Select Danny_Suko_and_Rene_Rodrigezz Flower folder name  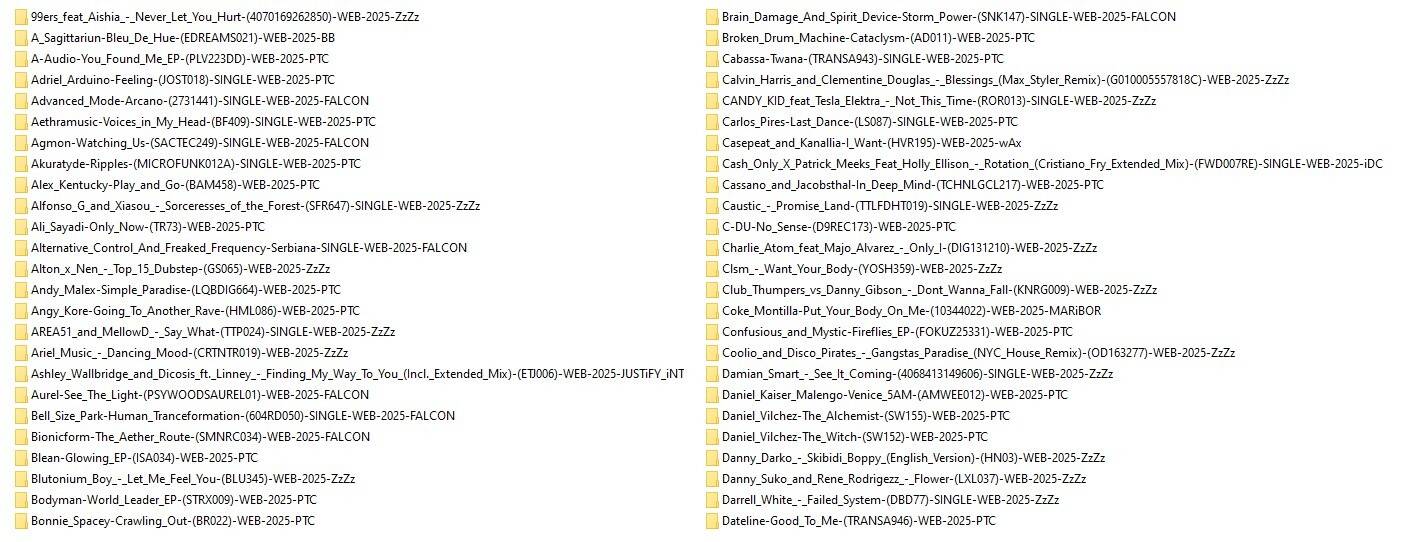click(x=904, y=479)
